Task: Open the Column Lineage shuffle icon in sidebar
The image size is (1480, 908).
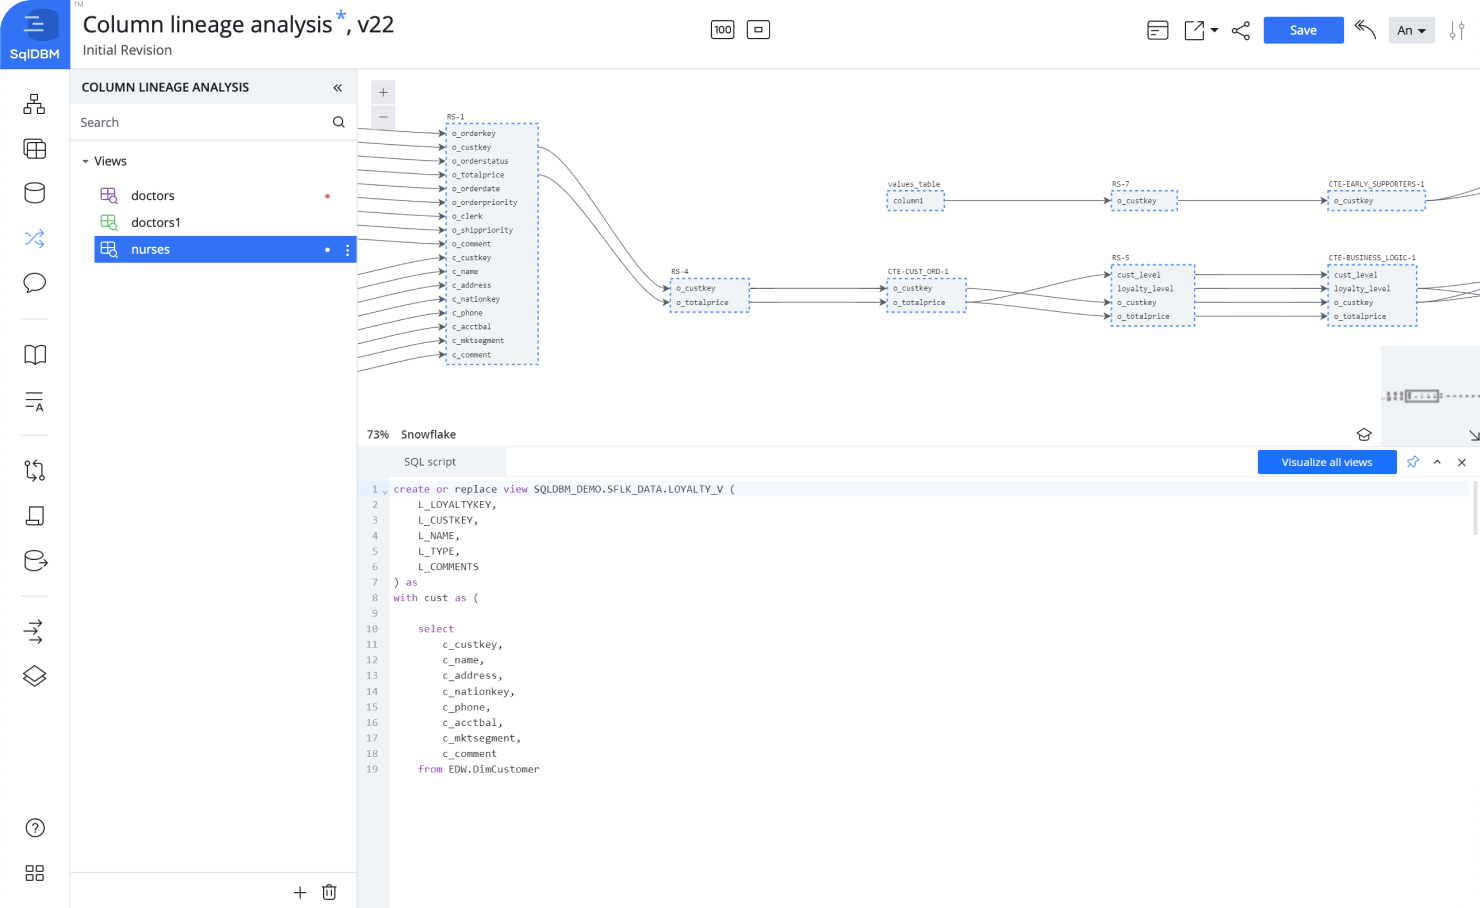Action: tap(35, 239)
